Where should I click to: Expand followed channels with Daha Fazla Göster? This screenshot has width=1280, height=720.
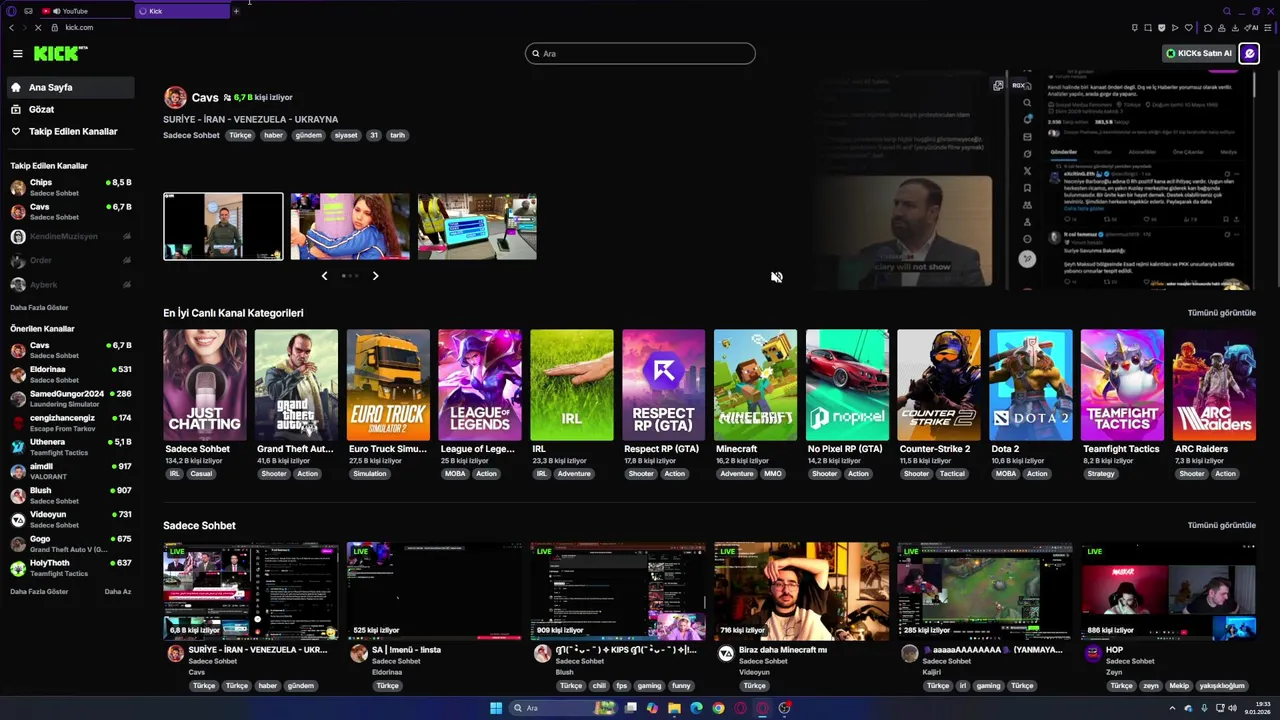click(x=39, y=307)
